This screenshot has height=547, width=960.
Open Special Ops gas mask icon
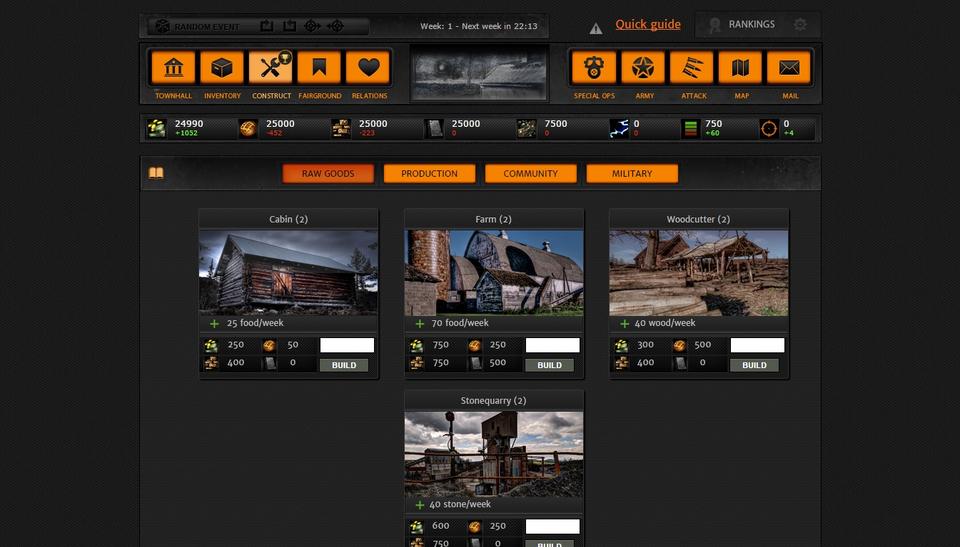(x=594, y=68)
